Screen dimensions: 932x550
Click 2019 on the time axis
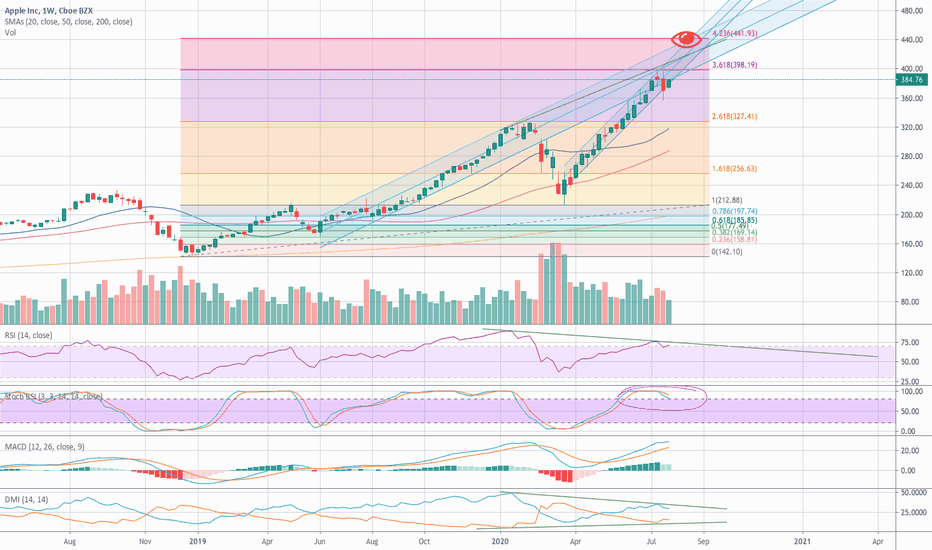point(197,542)
